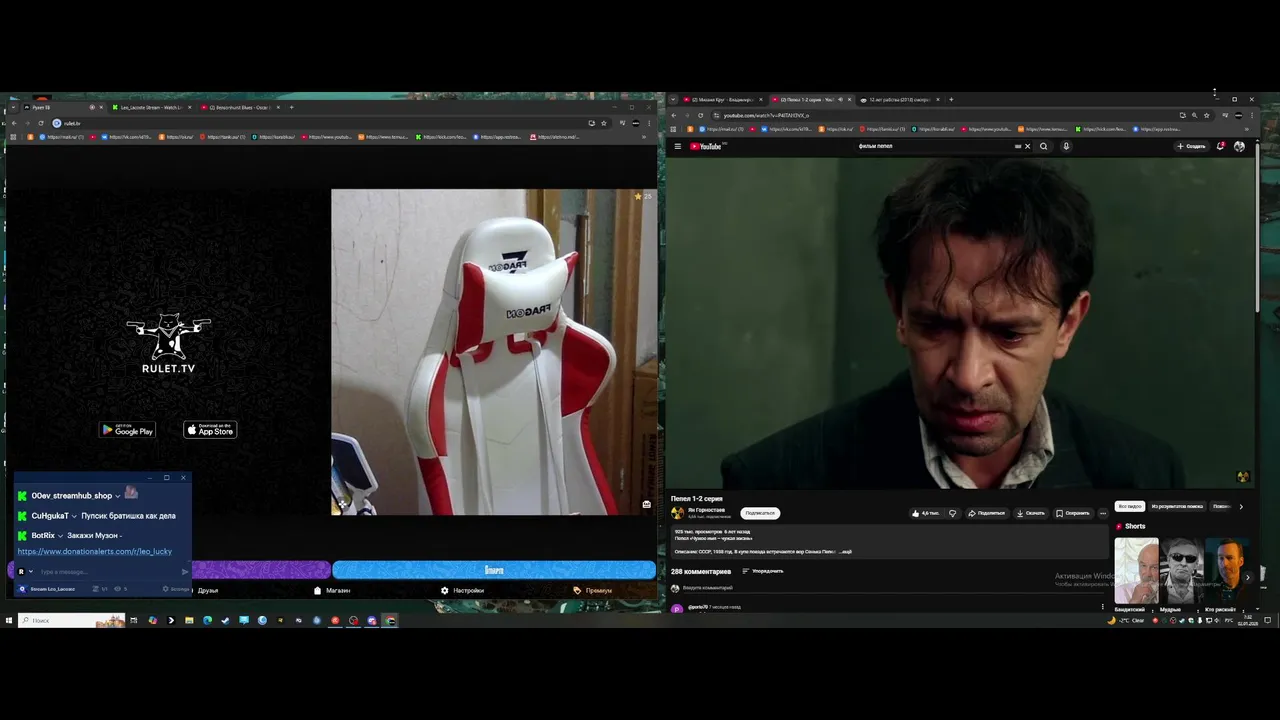This screenshot has height=720, width=1280.
Task: Open new tab in YouTube browser window
Action: coord(951,99)
